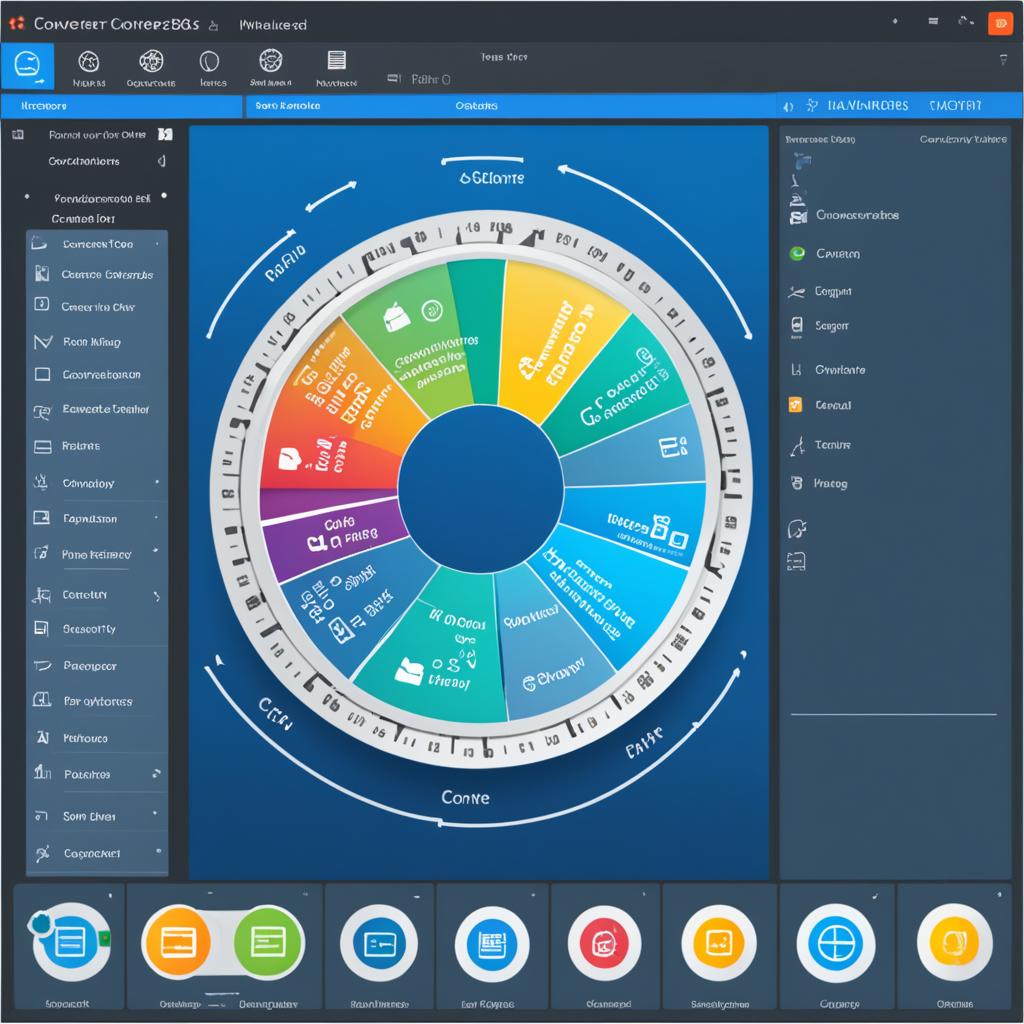
Task: Choose the orange square icon labeled Cereal
Action: (x=795, y=405)
